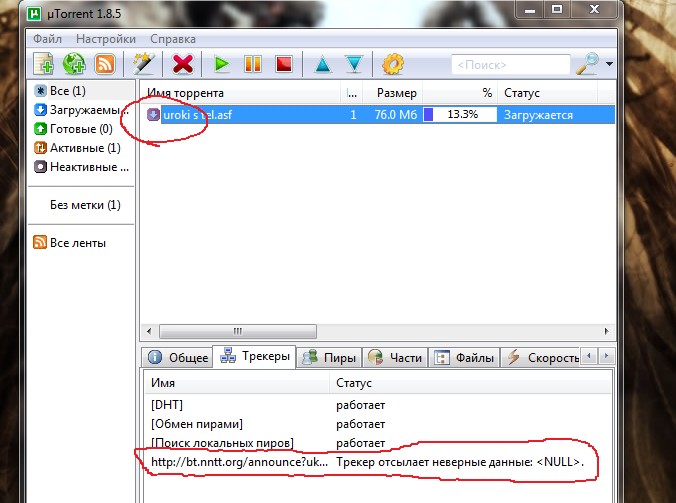676x503 pixels.
Task: Switch to the Трекеры tab
Action: tap(254, 356)
